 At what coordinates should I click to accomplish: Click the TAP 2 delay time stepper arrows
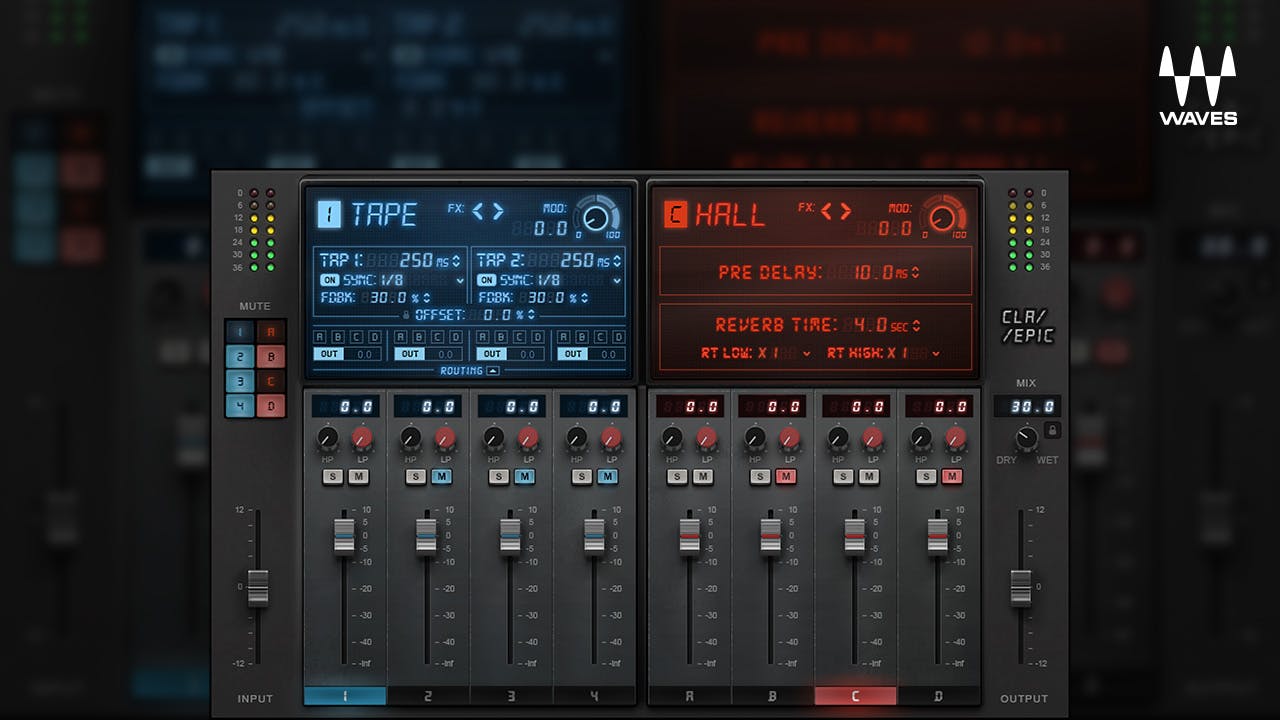point(615,261)
